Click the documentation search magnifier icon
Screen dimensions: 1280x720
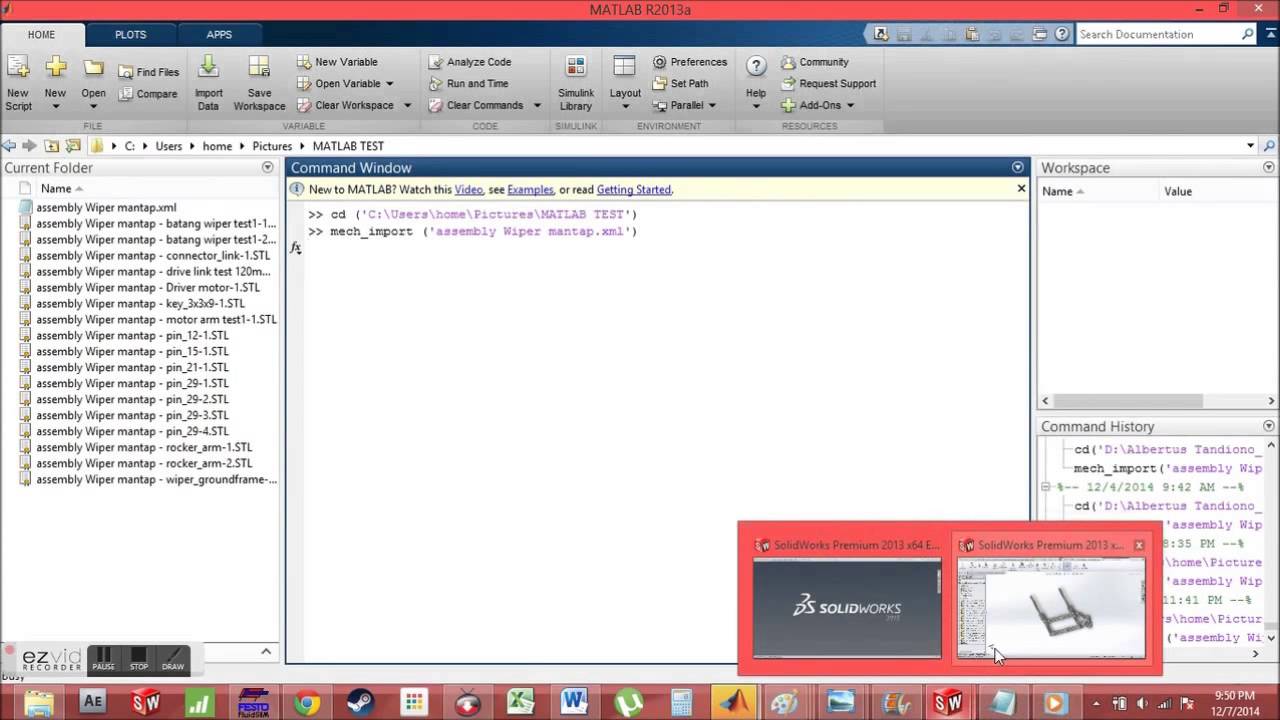(x=1247, y=34)
